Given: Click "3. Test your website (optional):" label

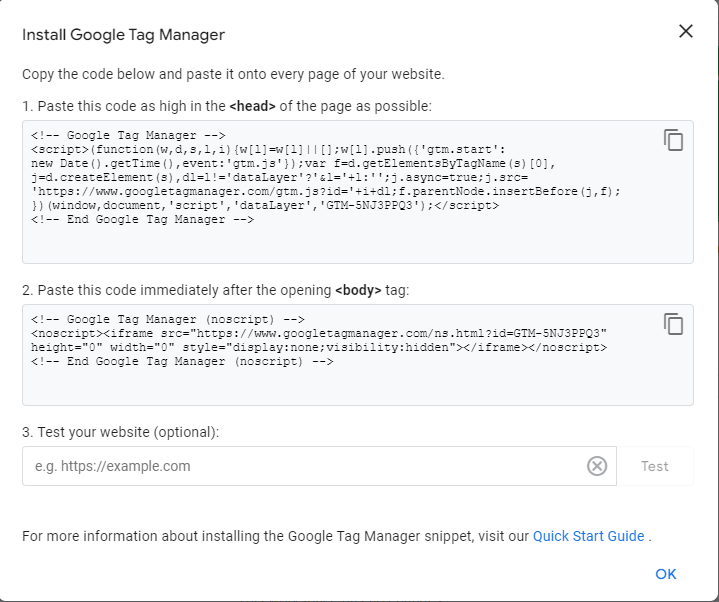Looking at the screenshot, I should (121, 432).
